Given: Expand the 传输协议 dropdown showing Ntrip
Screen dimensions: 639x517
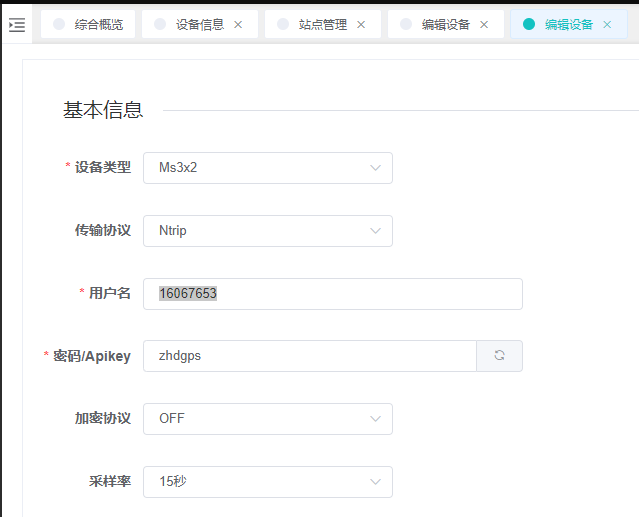Looking at the screenshot, I should coord(267,231).
